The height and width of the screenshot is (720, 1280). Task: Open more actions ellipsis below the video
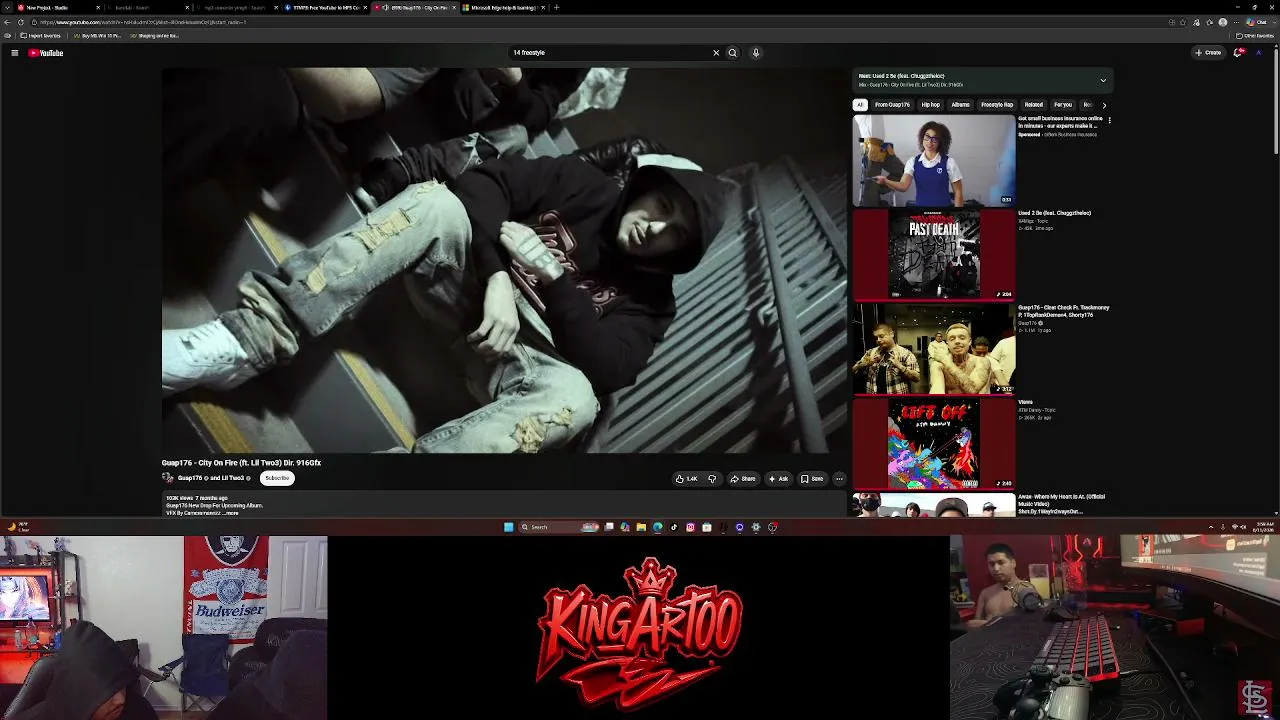click(839, 479)
